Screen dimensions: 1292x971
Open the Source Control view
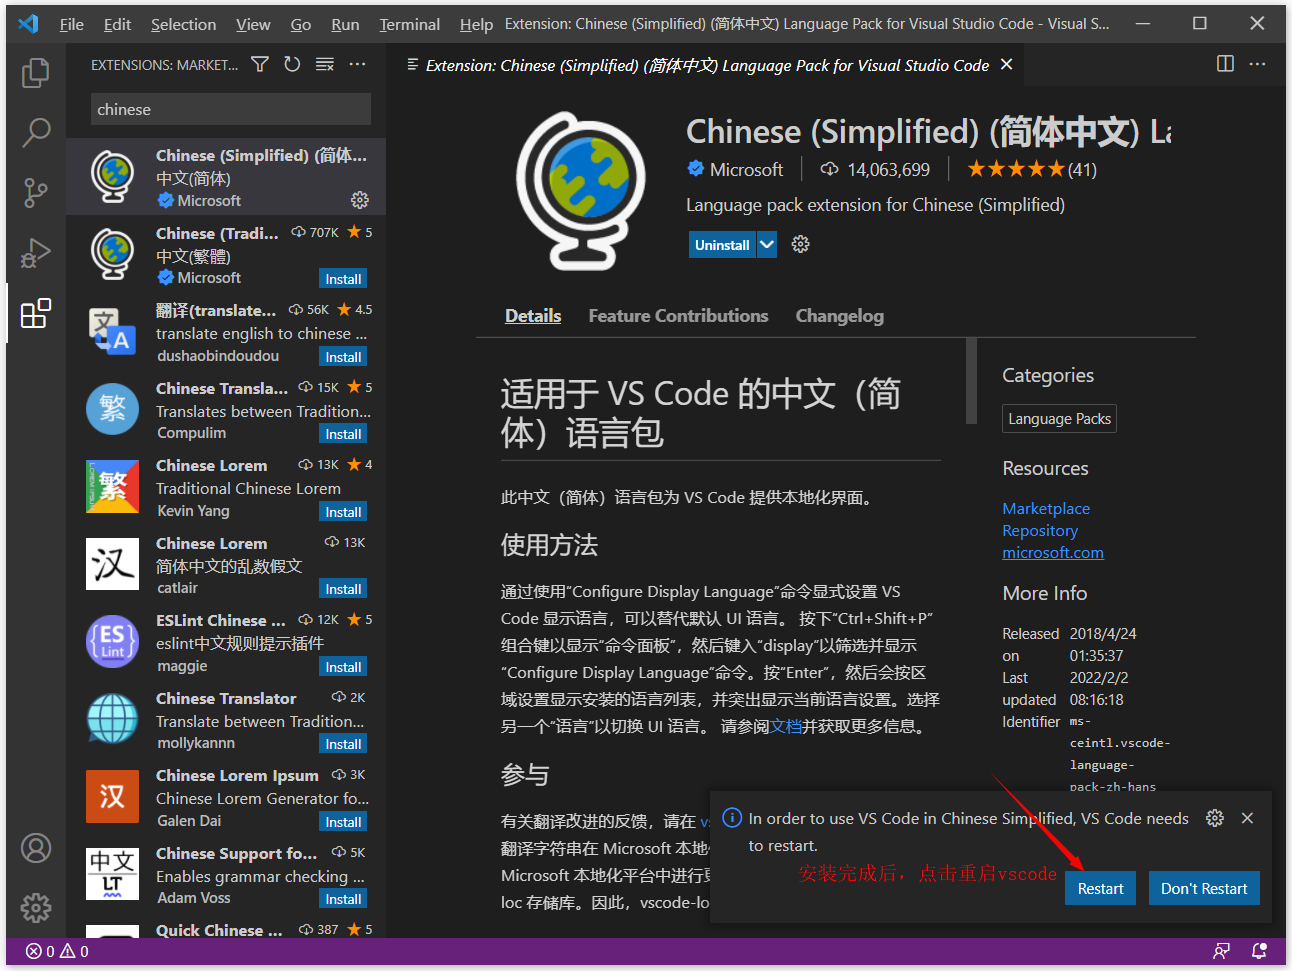[x=36, y=192]
